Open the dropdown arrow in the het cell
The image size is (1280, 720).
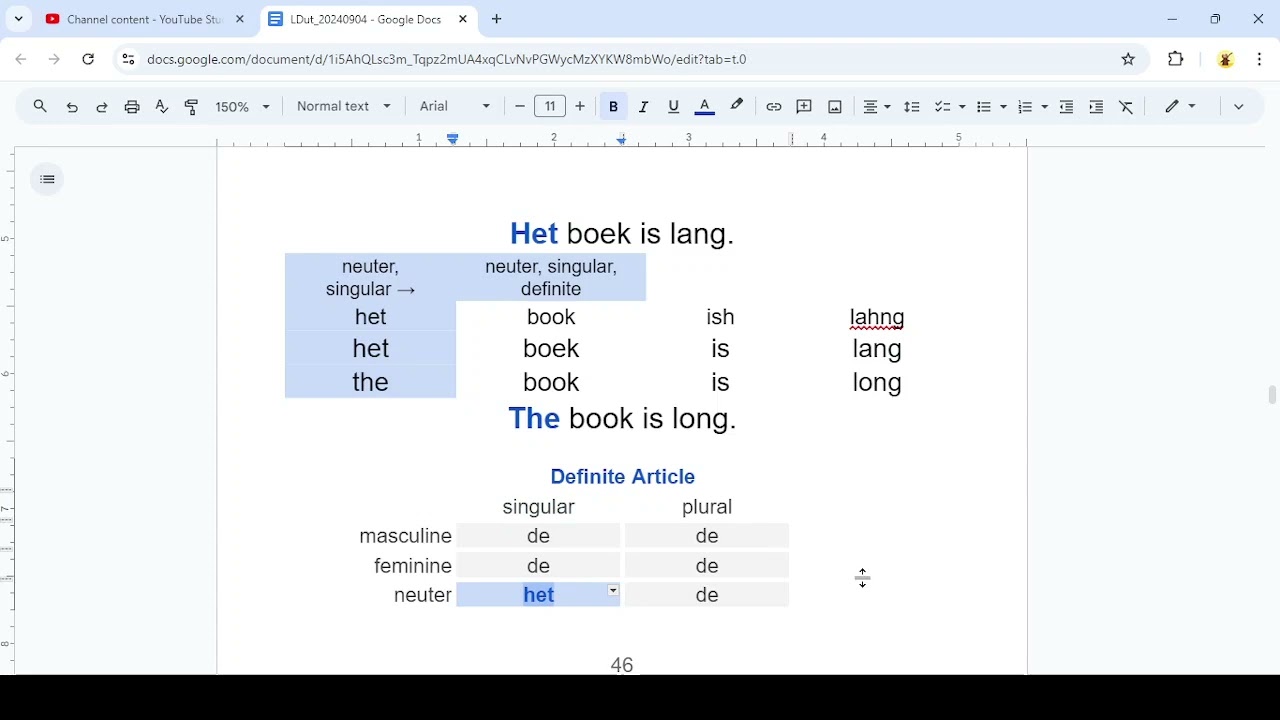pos(613,591)
